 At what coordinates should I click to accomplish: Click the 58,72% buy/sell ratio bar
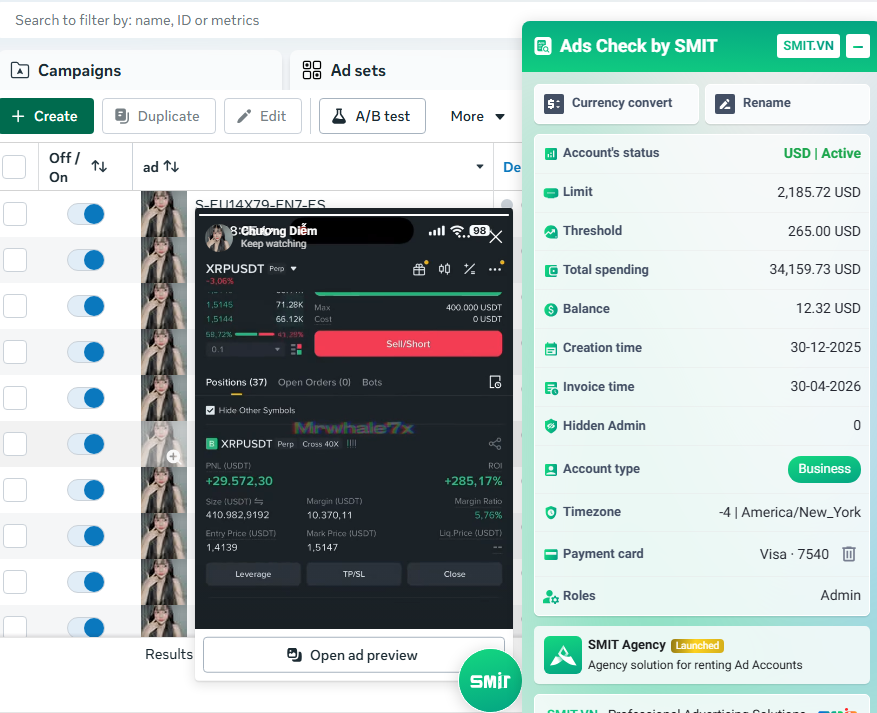pyautogui.click(x=254, y=334)
